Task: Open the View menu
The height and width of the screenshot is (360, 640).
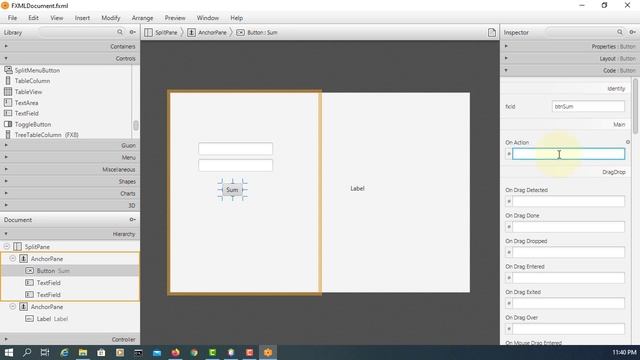Action: (x=56, y=18)
